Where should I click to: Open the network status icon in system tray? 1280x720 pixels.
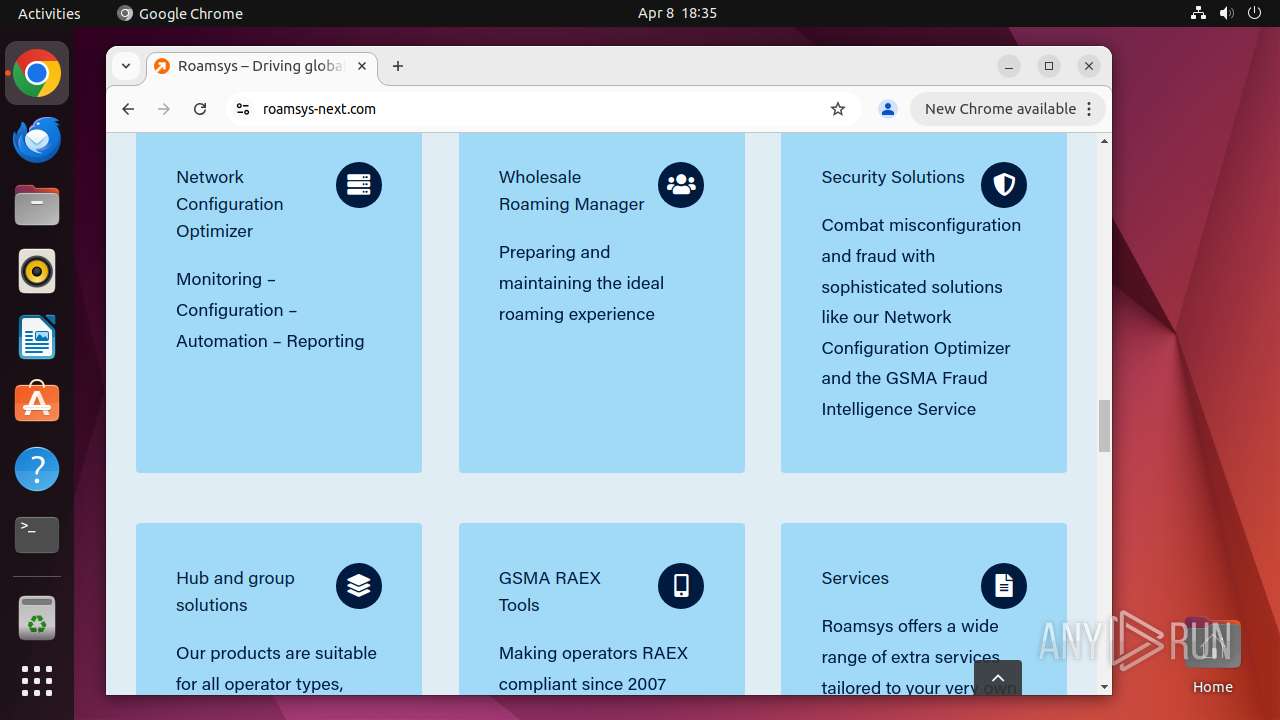[x=1198, y=13]
